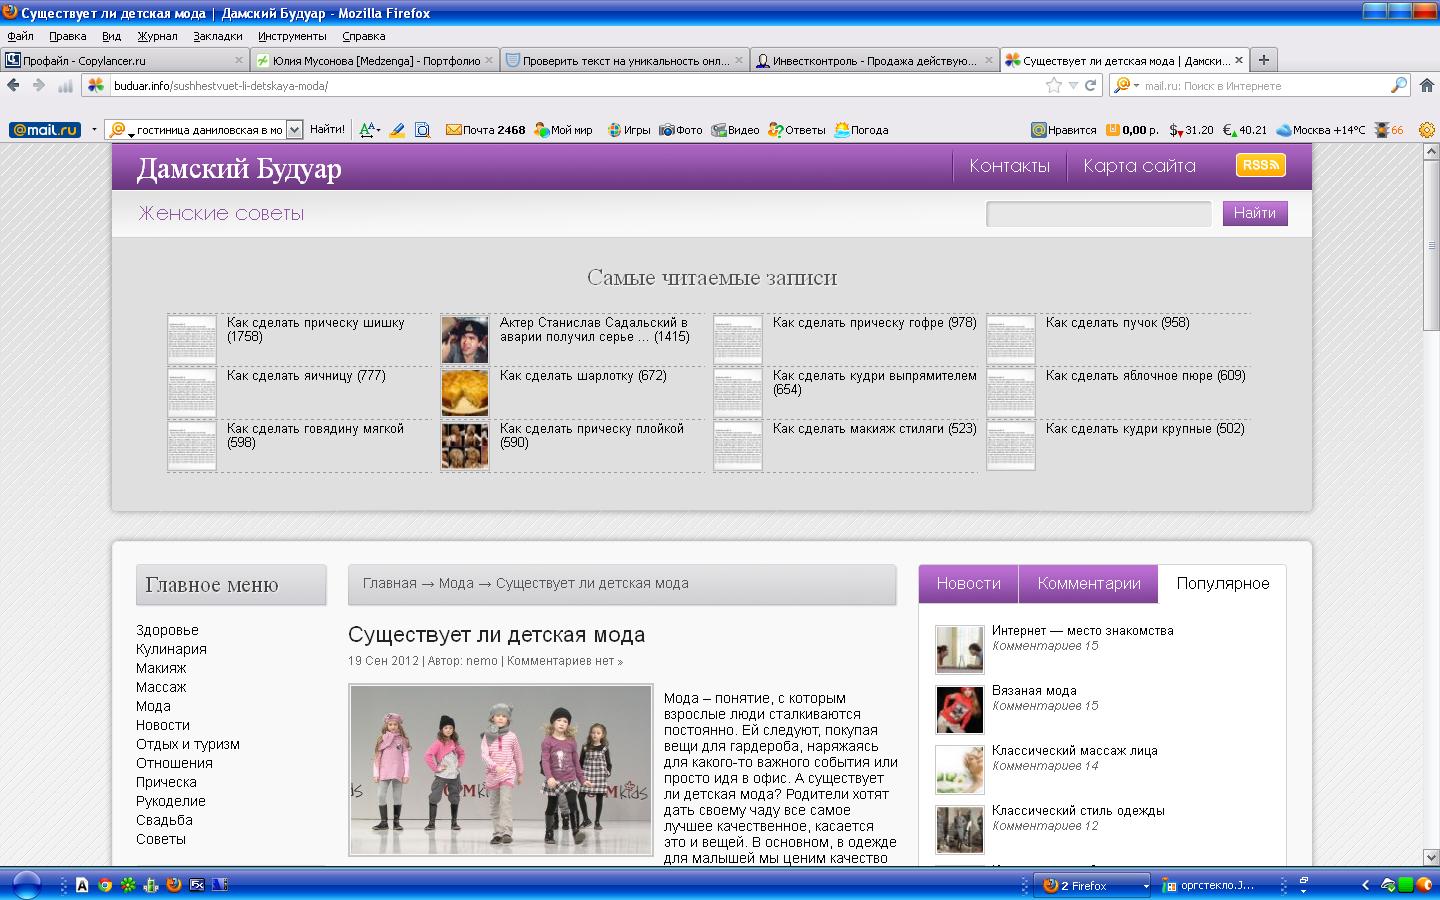Open a new browser tab with plus button
This screenshot has height=900, width=1440.
(1264, 60)
